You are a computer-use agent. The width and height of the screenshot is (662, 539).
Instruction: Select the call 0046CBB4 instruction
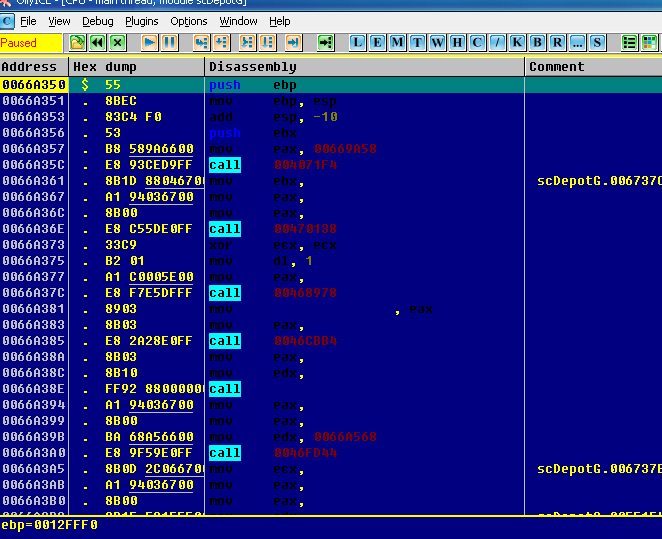coord(273,341)
